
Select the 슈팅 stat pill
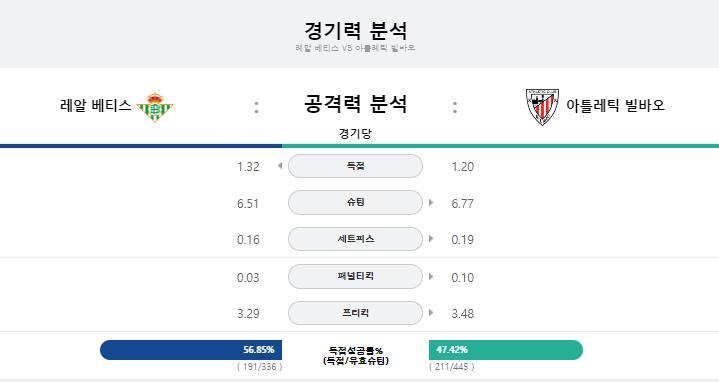pos(355,202)
